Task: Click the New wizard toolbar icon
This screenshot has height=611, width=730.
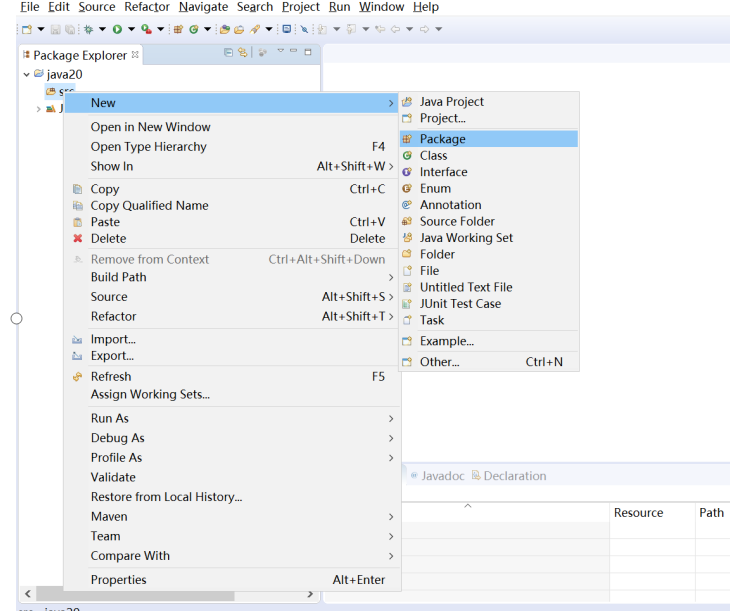Action: 27,29
